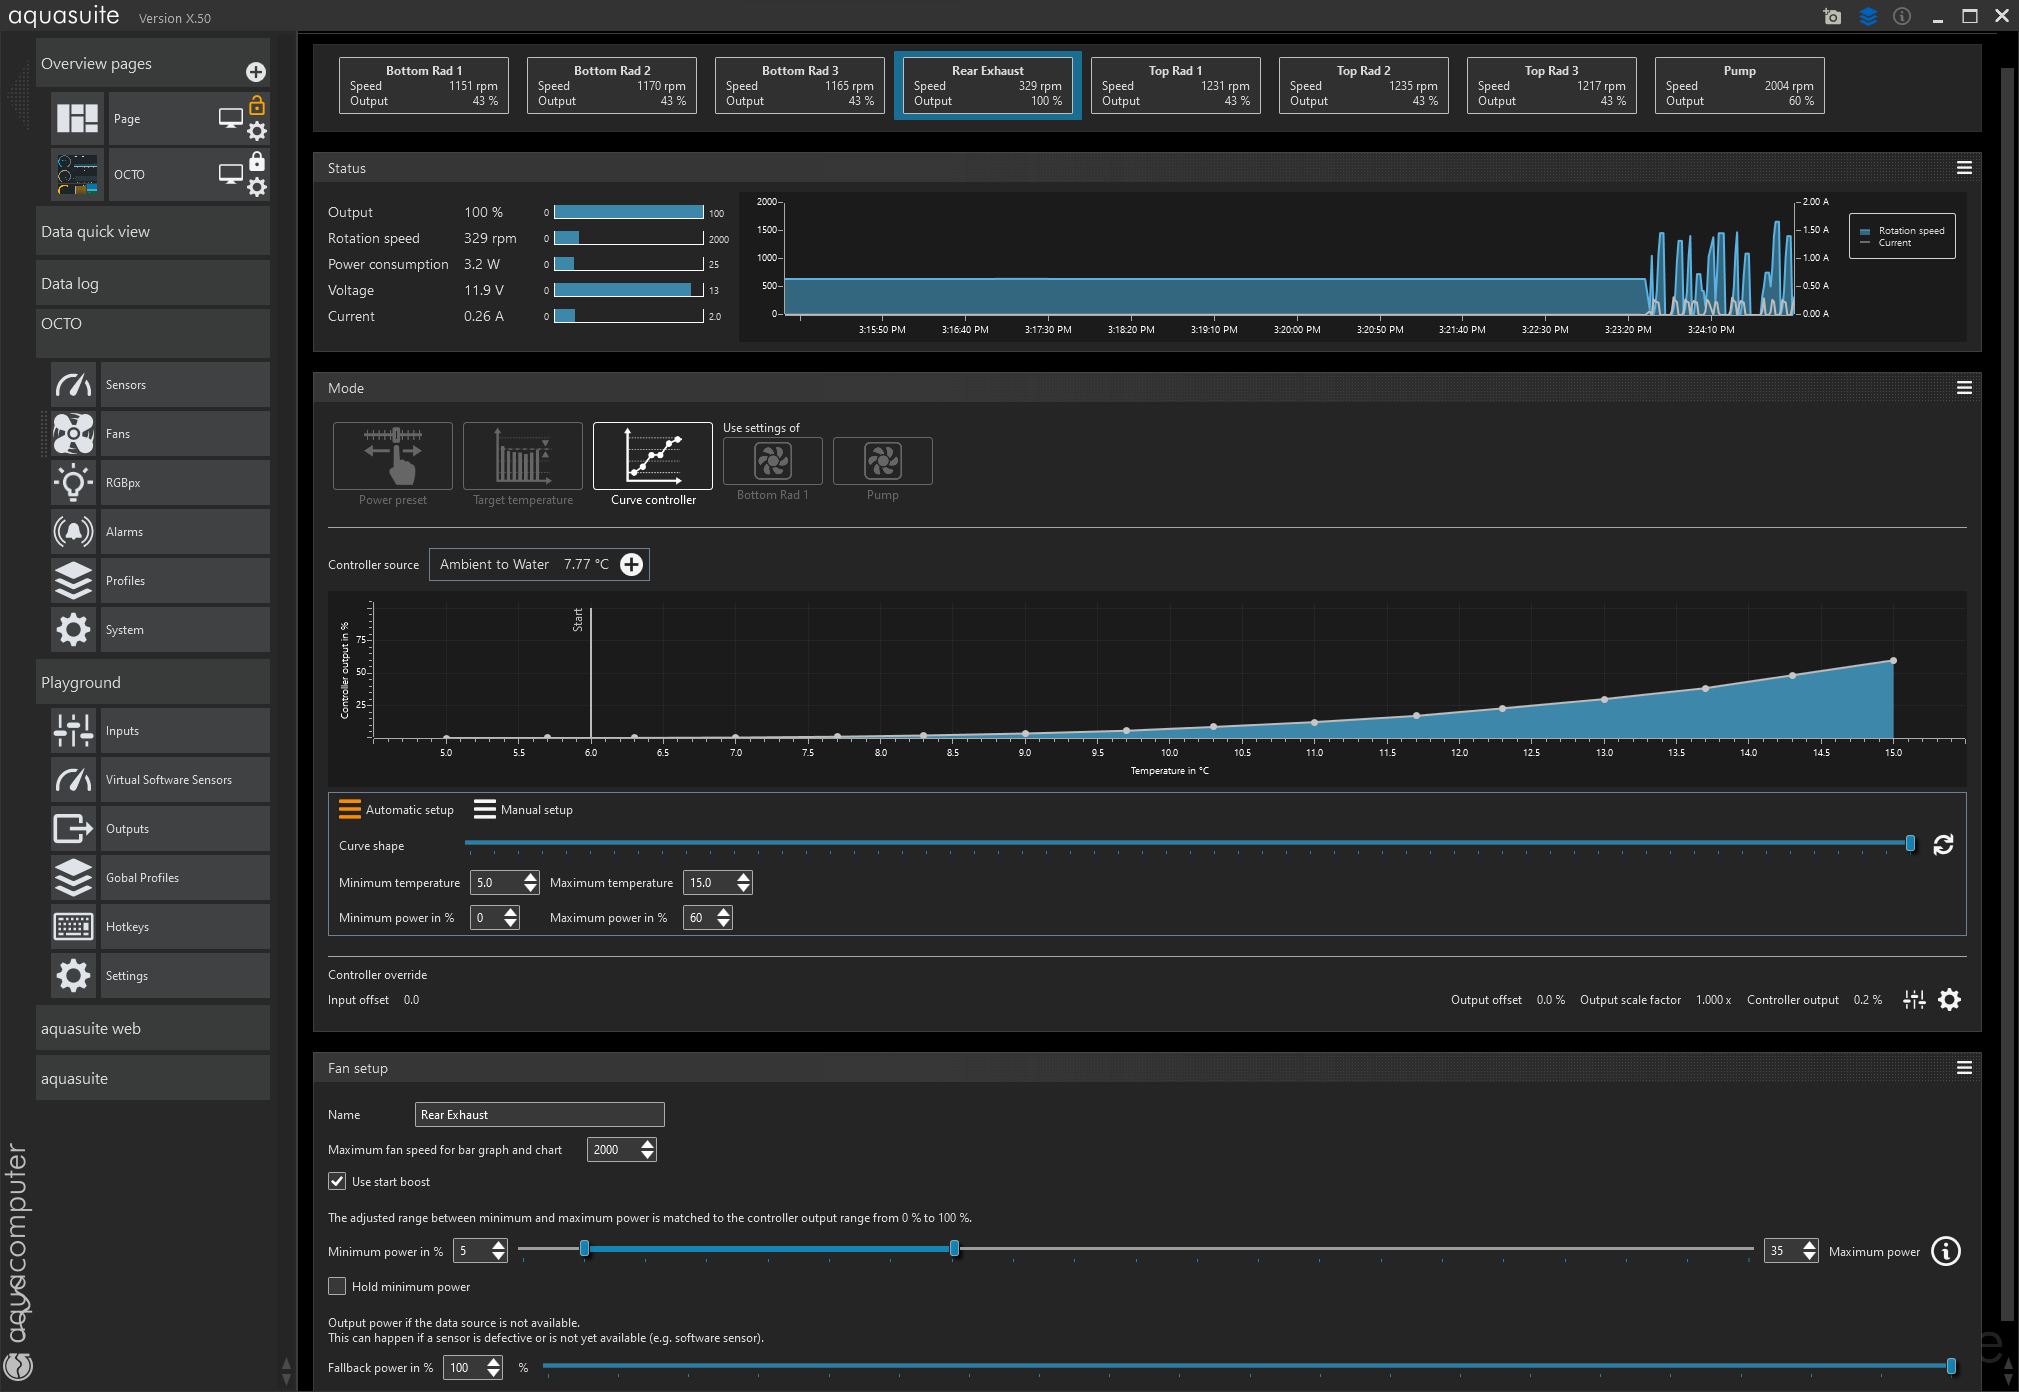Open the Fans section
Viewport: 2019px width, 1392px height.
[160, 434]
